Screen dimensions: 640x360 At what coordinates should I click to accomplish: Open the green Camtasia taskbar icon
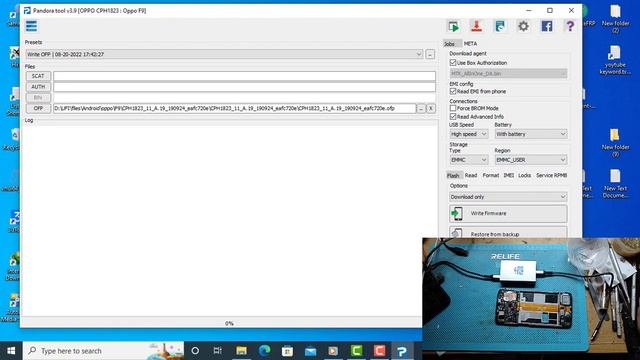pos(356,351)
